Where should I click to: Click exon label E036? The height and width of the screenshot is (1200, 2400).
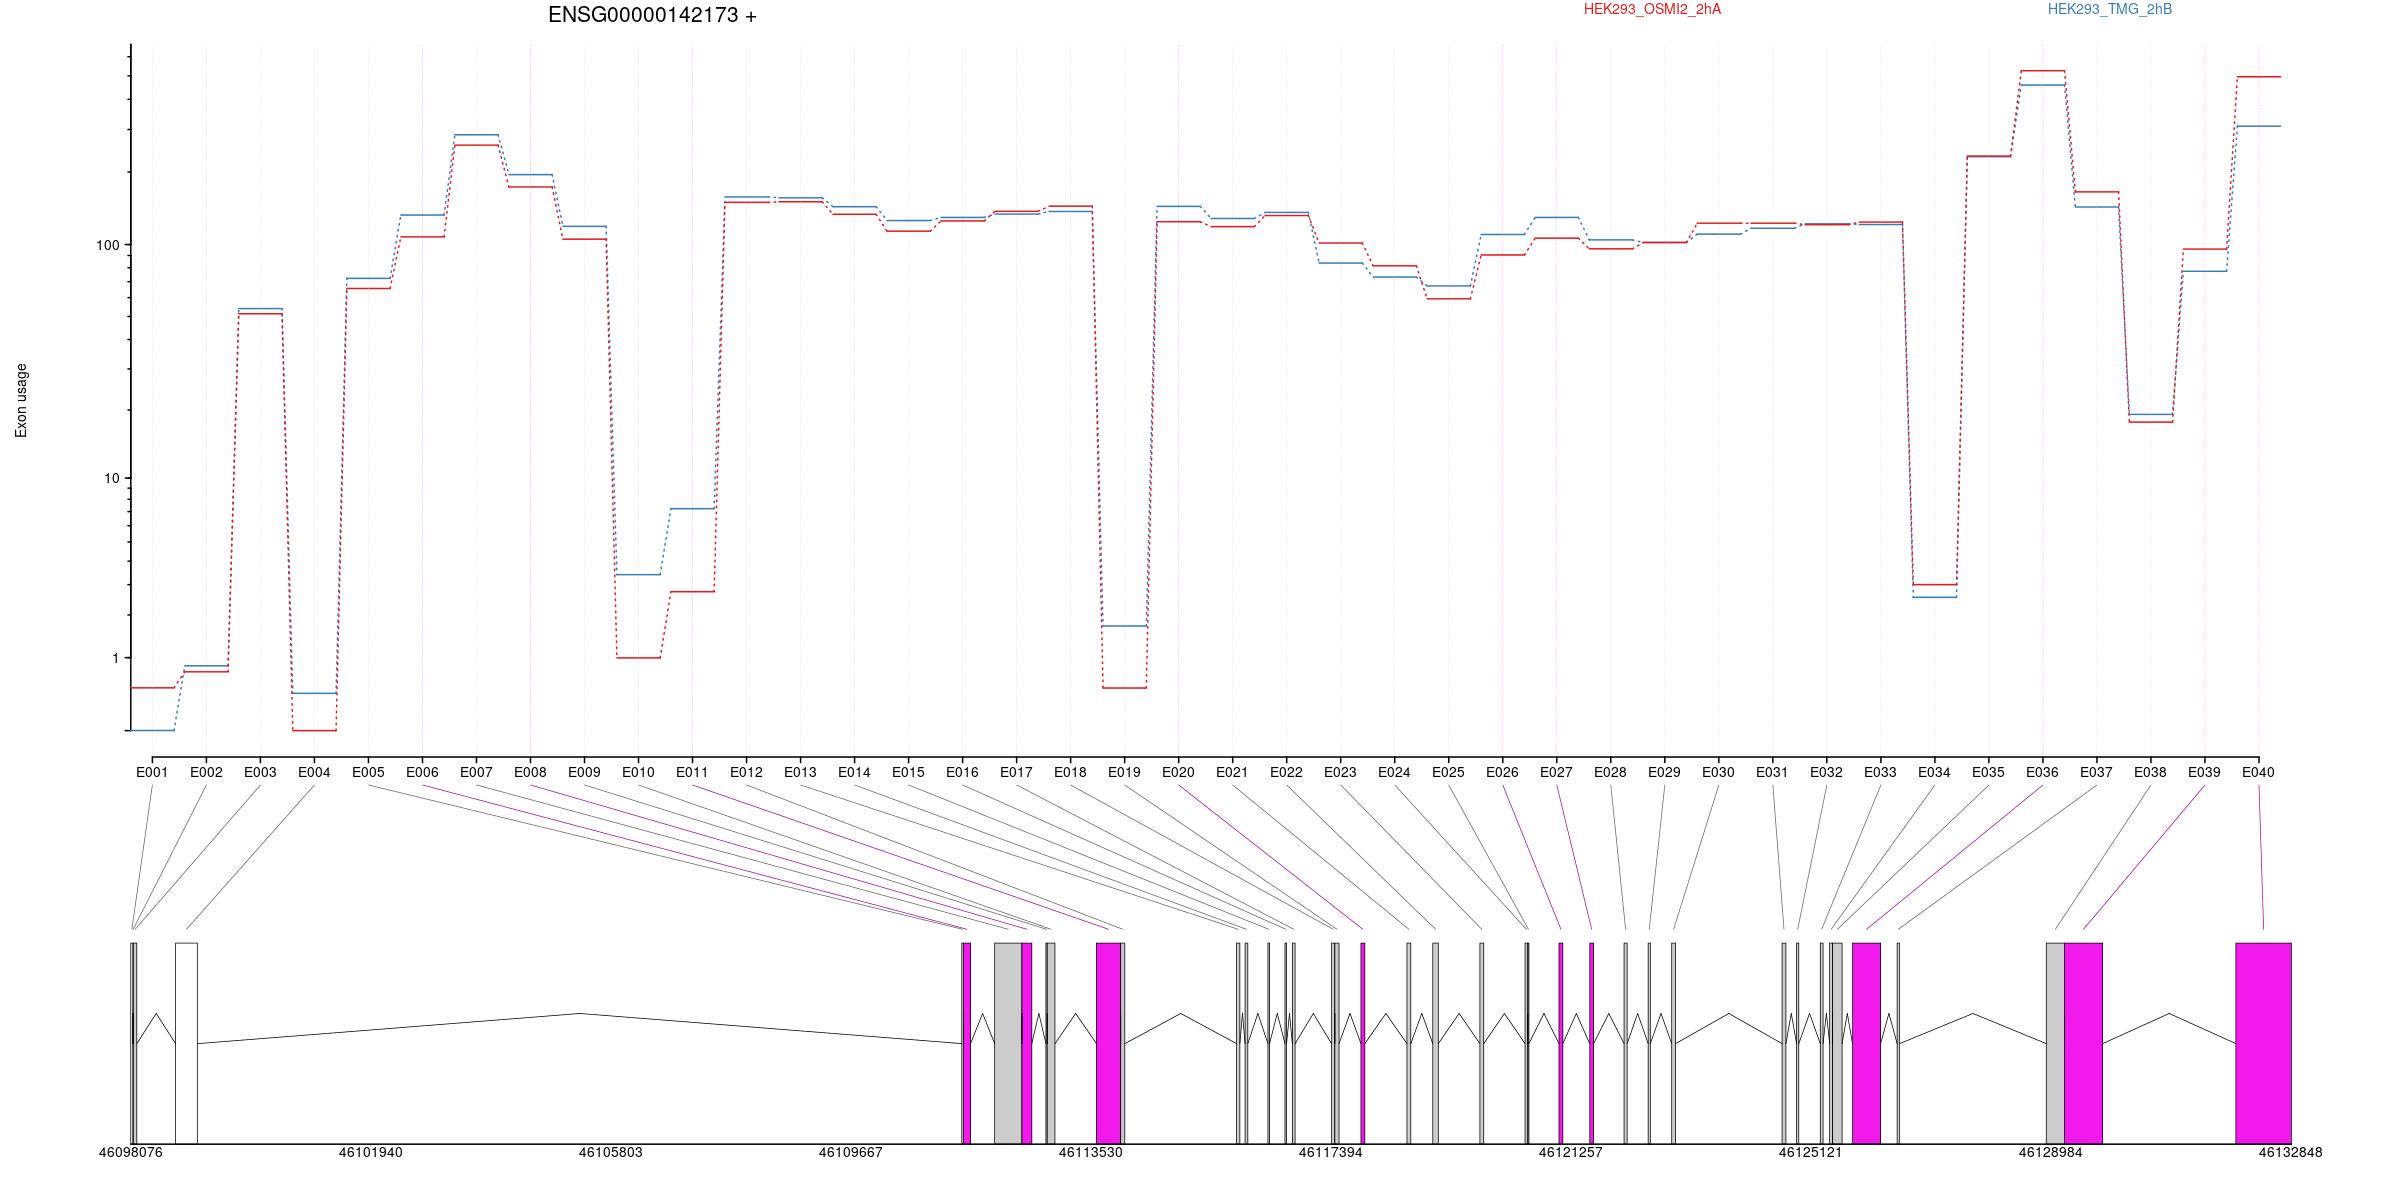click(x=2042, y=772)
